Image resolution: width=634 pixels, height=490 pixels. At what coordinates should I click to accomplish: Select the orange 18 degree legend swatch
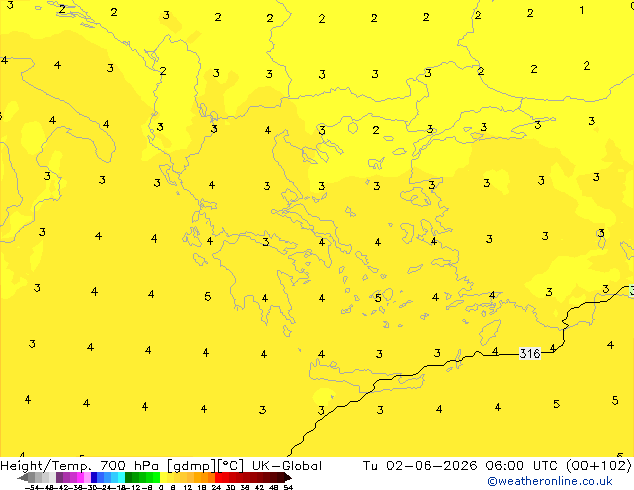[x=204, y=477]
